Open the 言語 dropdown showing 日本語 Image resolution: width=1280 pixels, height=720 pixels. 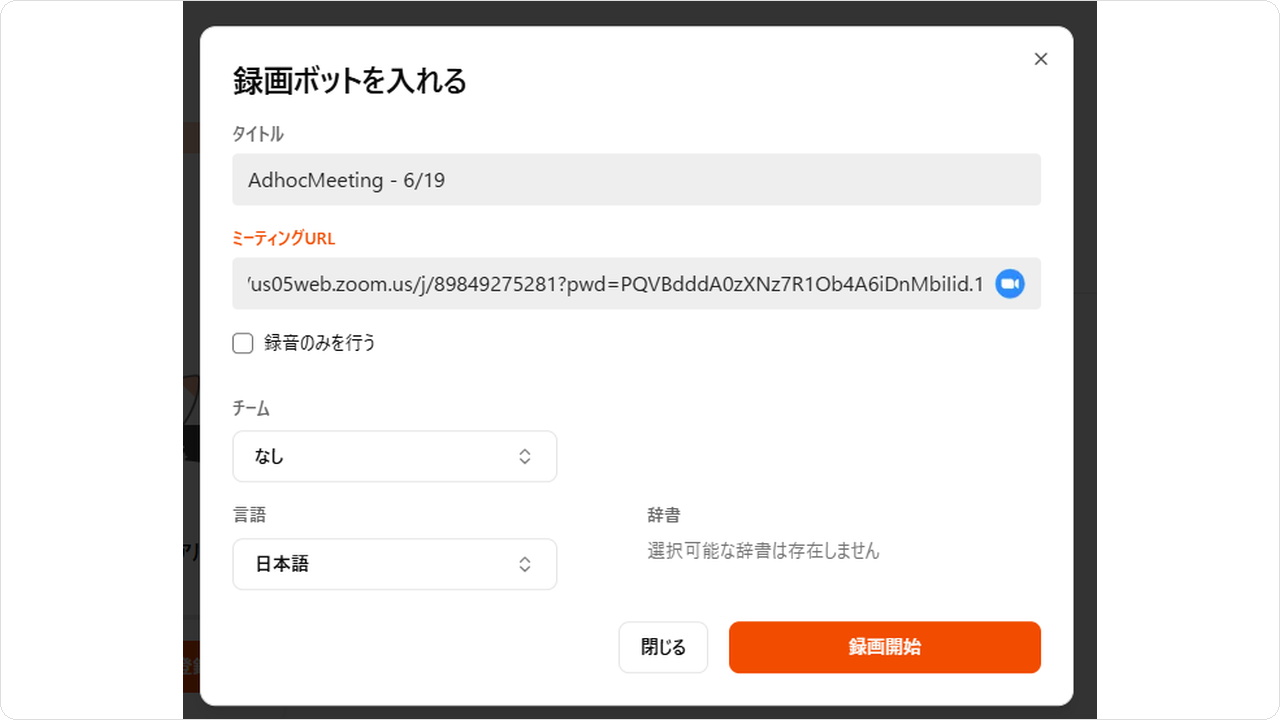395,564
